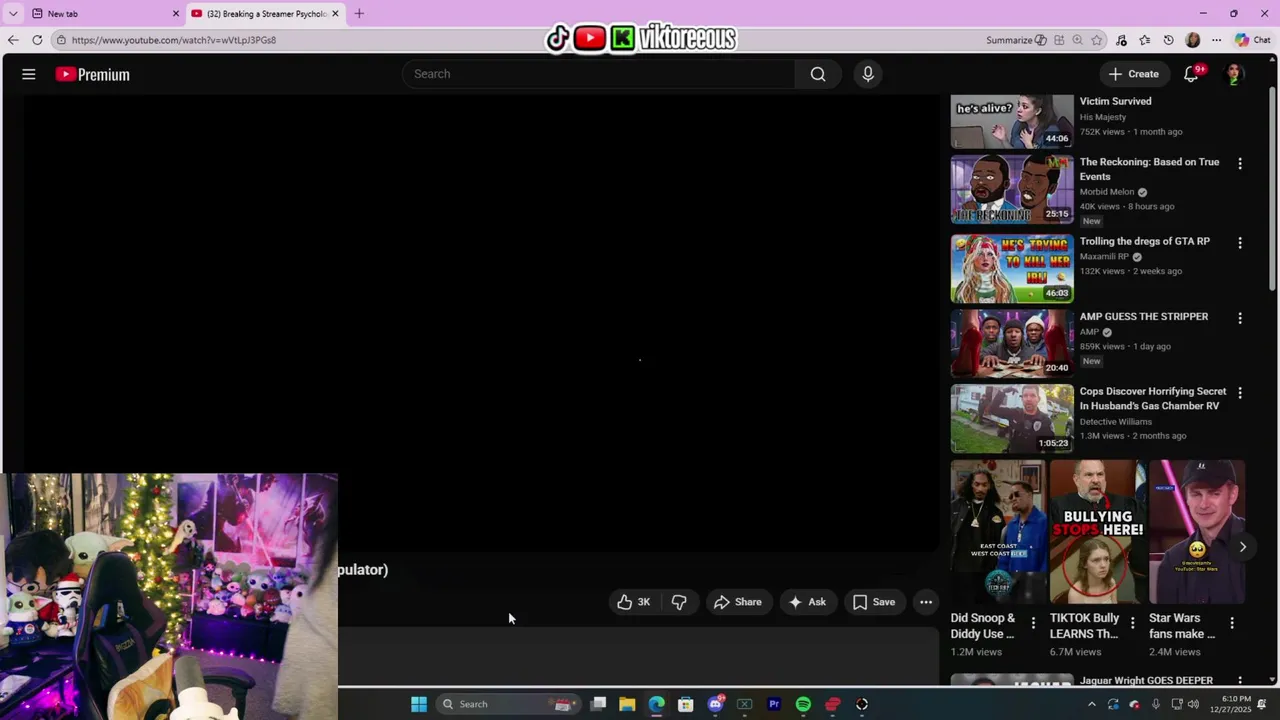
Task: Open more actions menu beside Save
Action: (x=926, y=602)
